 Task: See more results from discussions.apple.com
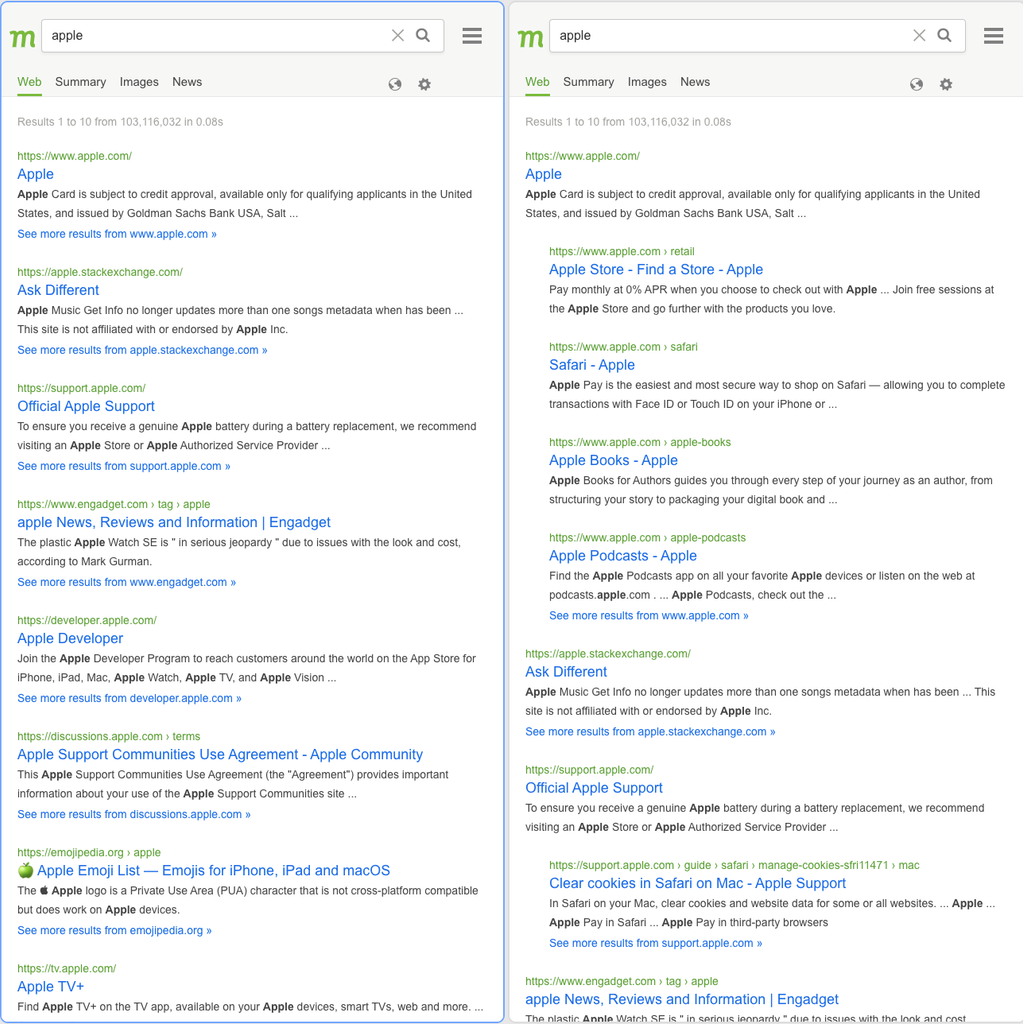point(134,815)
